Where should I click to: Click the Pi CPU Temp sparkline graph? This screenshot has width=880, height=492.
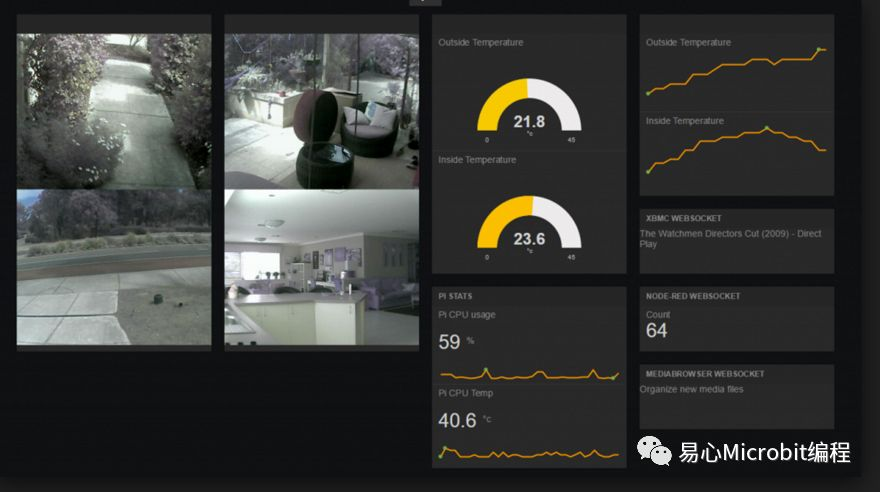(x=529, y=453)
